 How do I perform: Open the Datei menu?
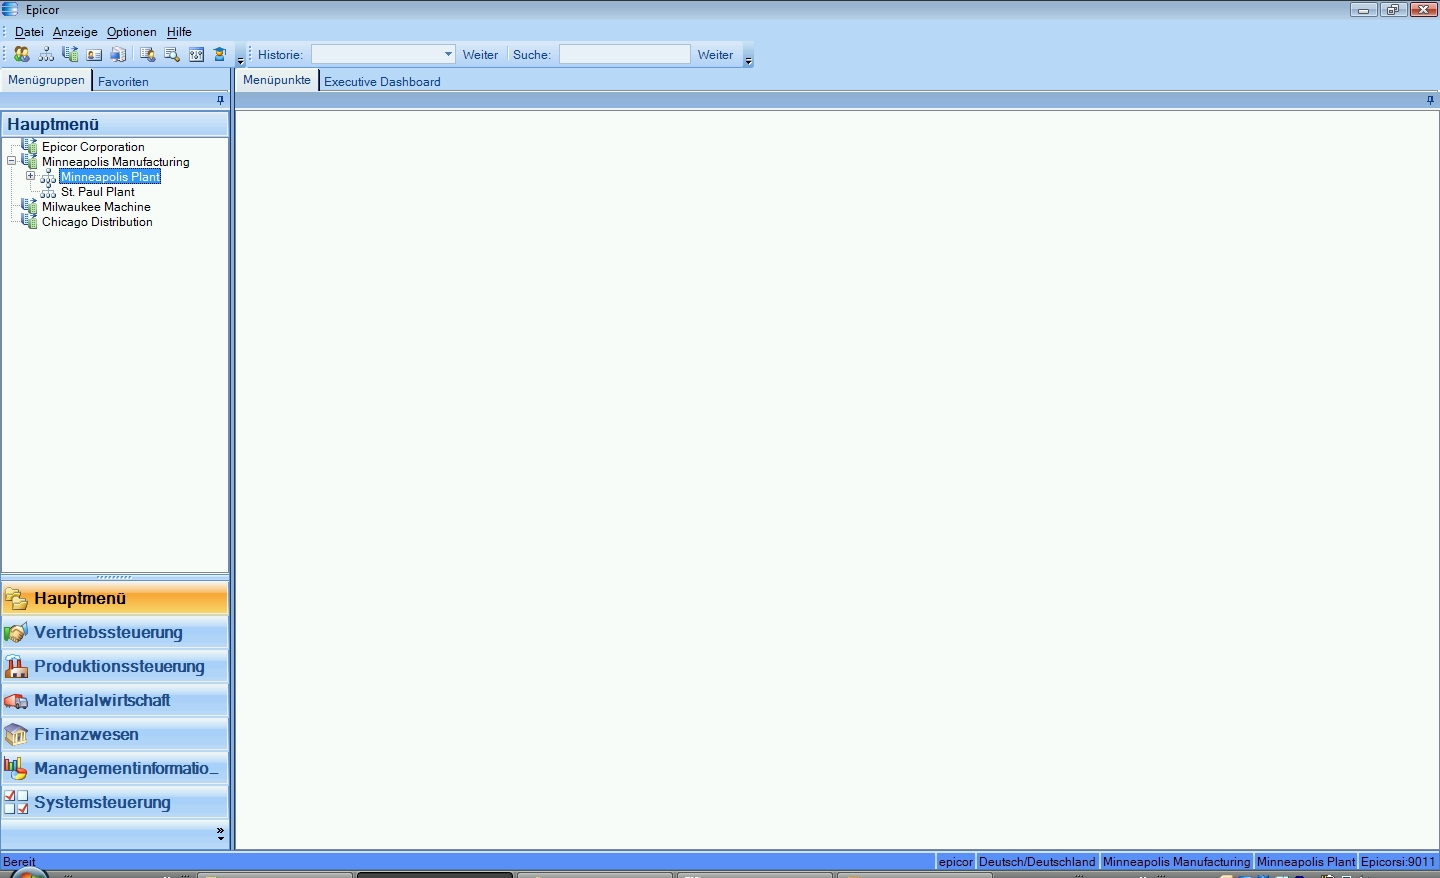click(29, 32)
